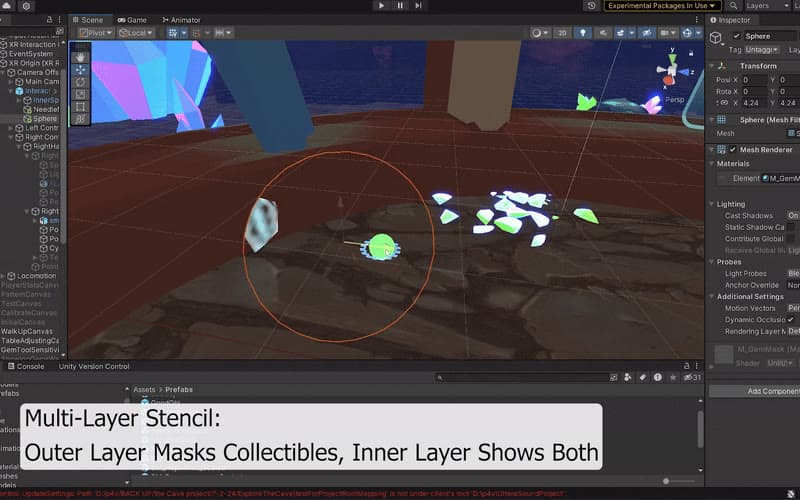Open the undo history icon

(591, 6)
